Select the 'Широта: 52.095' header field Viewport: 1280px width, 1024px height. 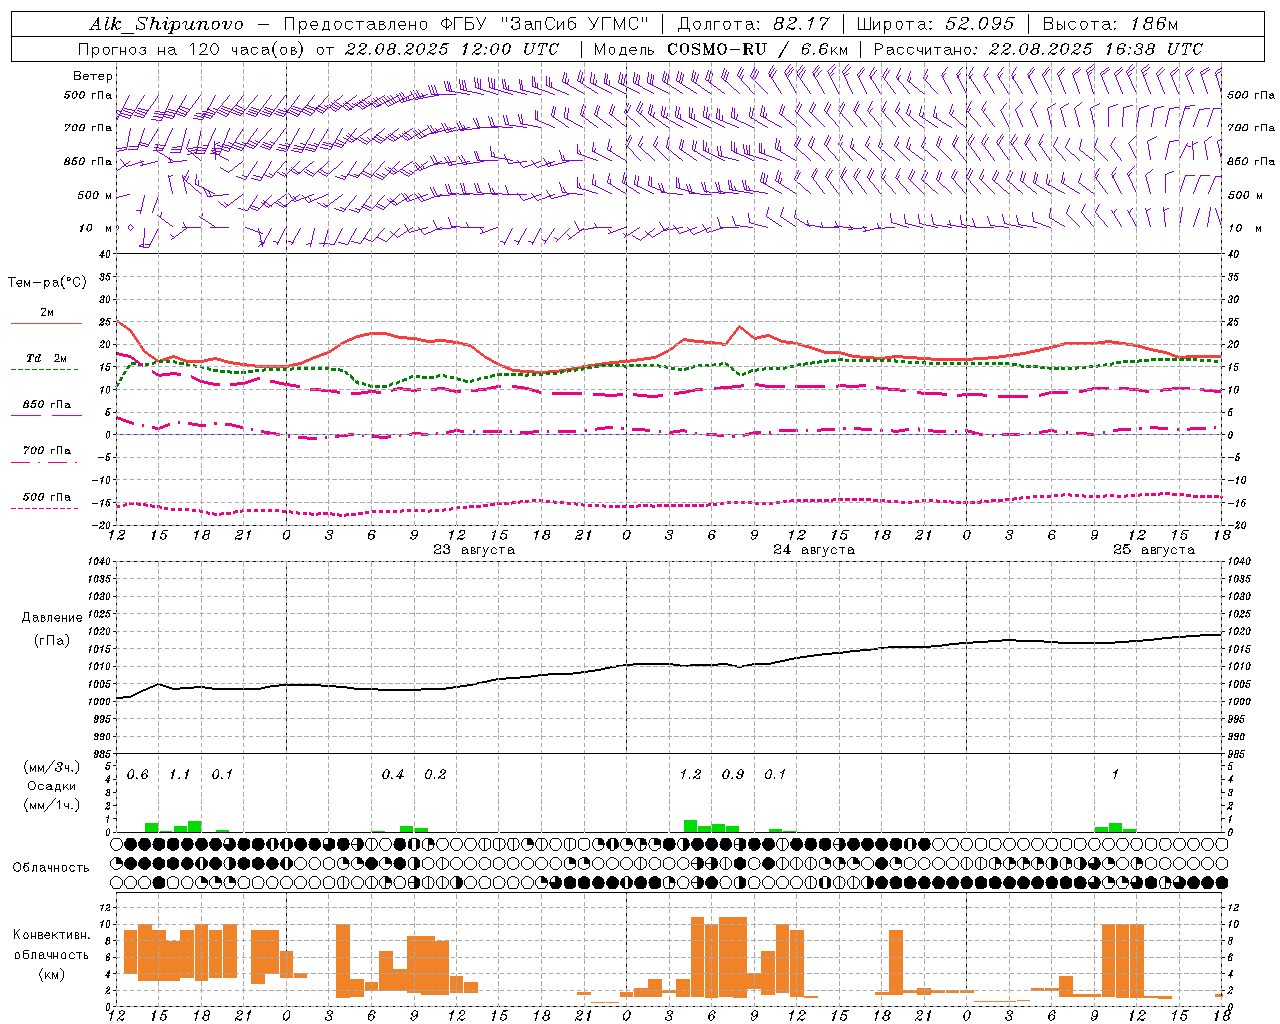click(x=937, y=24)
